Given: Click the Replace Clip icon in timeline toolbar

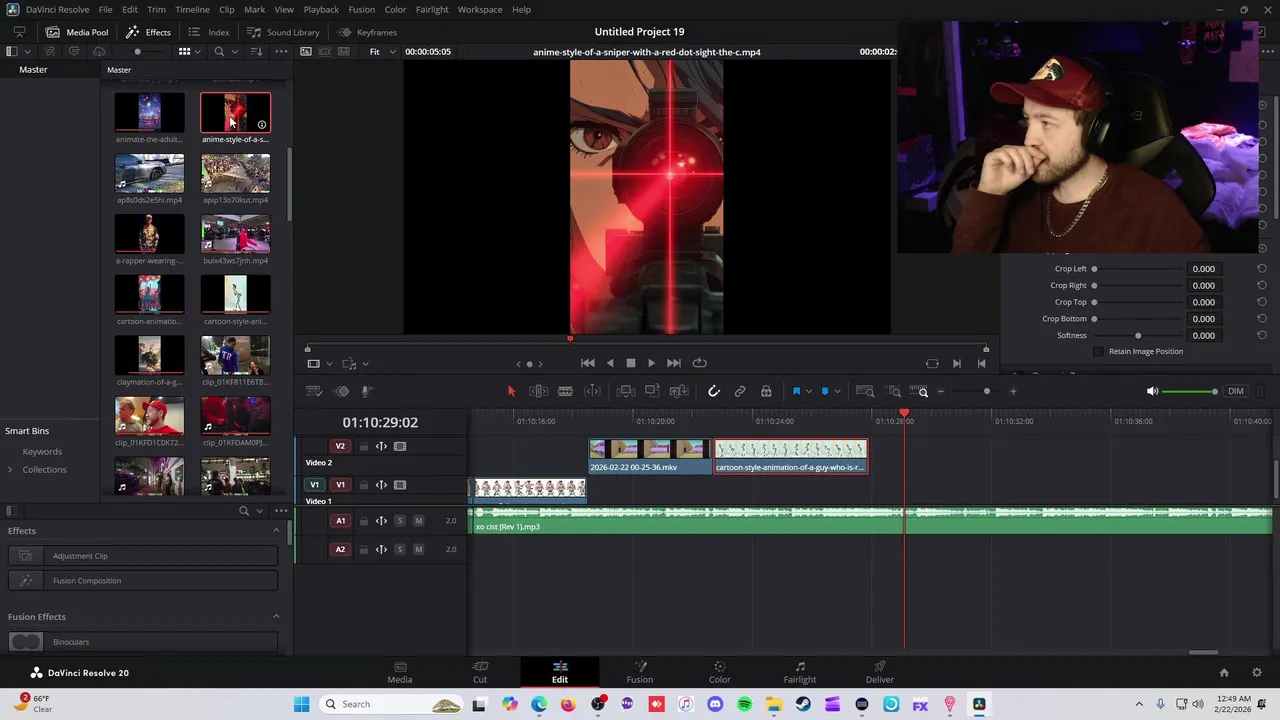Looking at the screenshot, I should click(x=679, y=391).
